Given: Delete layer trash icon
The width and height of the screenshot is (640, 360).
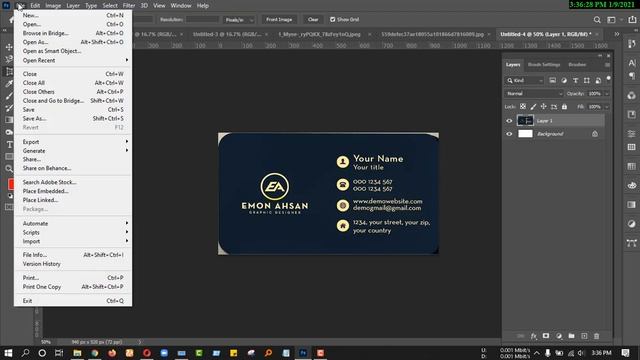Looking at the screenshot, I should click(x=596, y=336).
